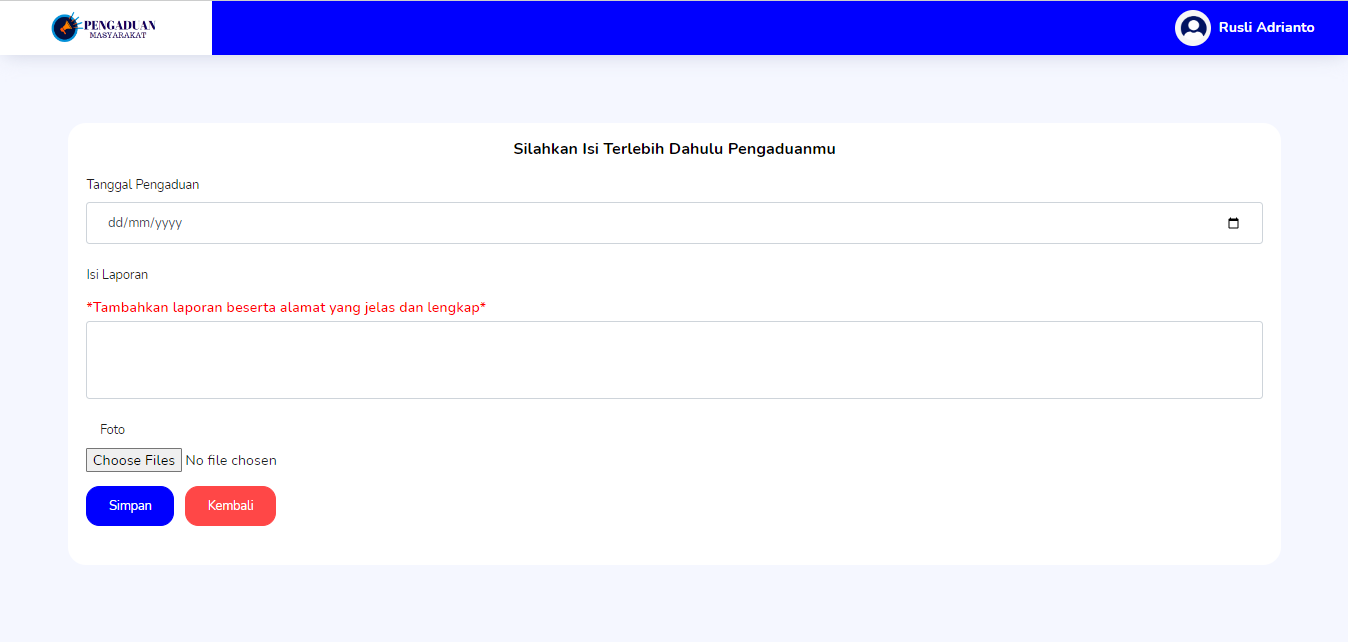Click the 'Foto' label
The image size is (1348, 642).
[112, 429]
